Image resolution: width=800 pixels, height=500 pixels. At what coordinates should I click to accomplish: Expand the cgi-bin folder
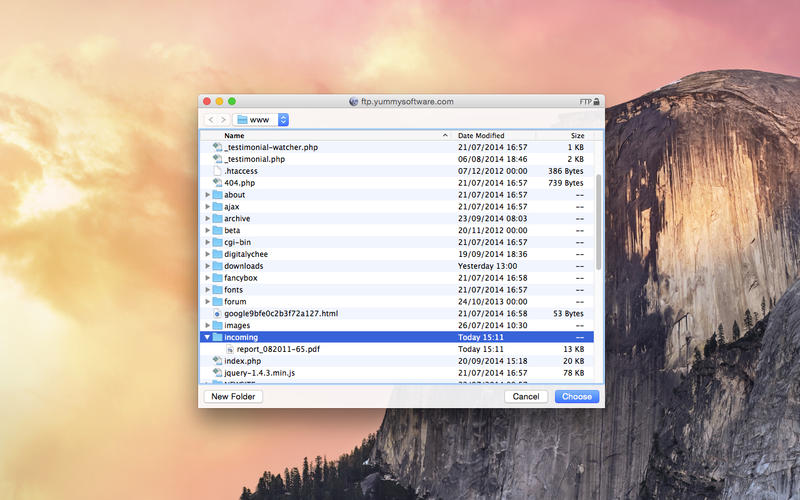[x=207, y=242]
